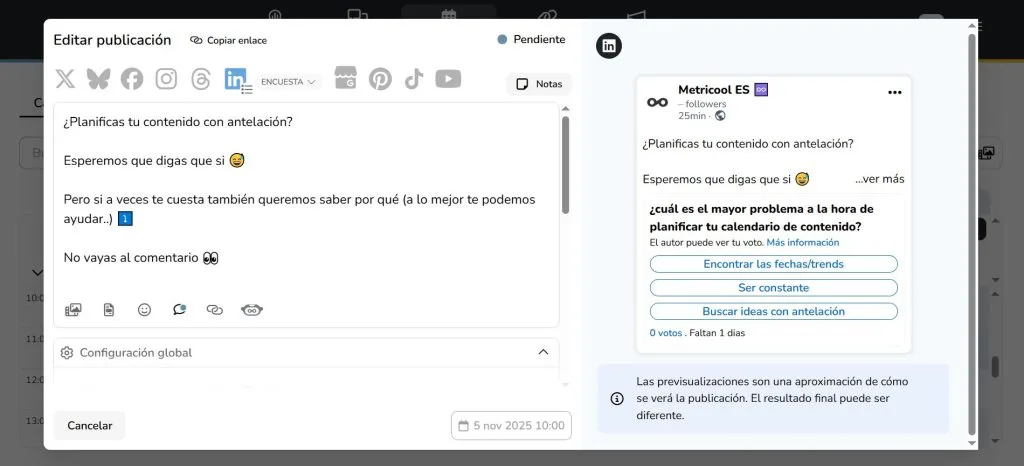Select the Facebook network icon
The width and height of the screenshot is (1024, 466).
click(132, 79)
